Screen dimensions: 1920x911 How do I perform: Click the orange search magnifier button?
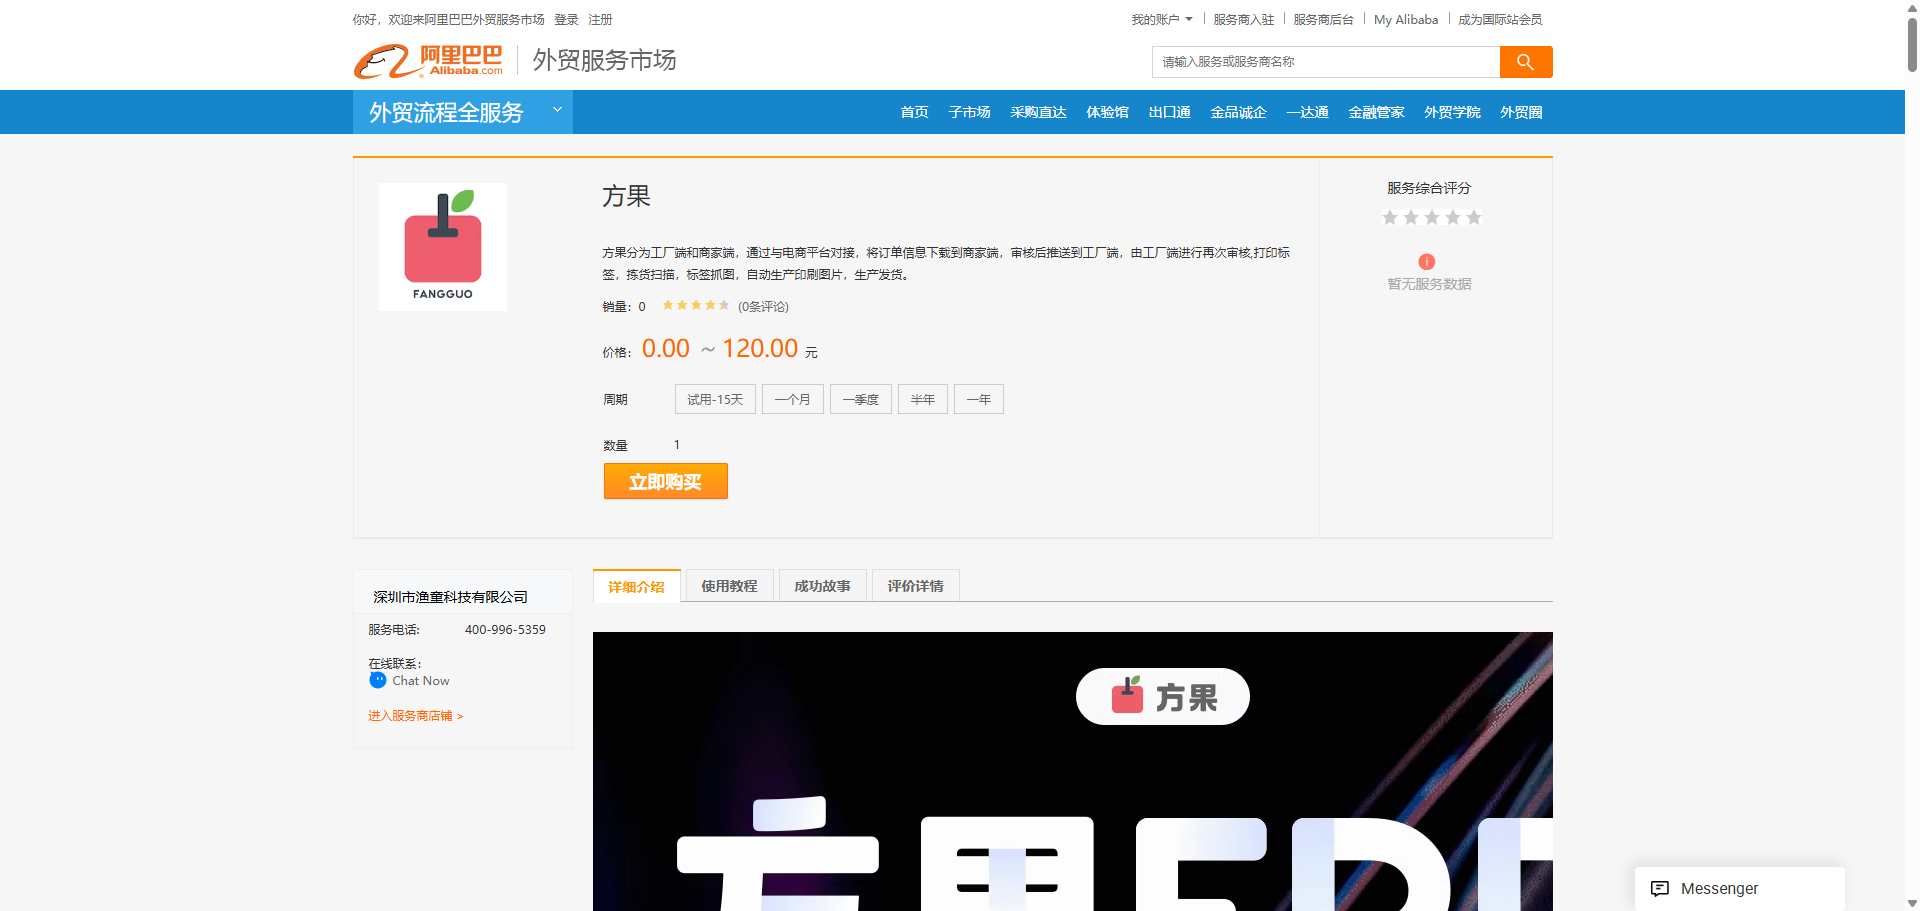pos(1526,62)
